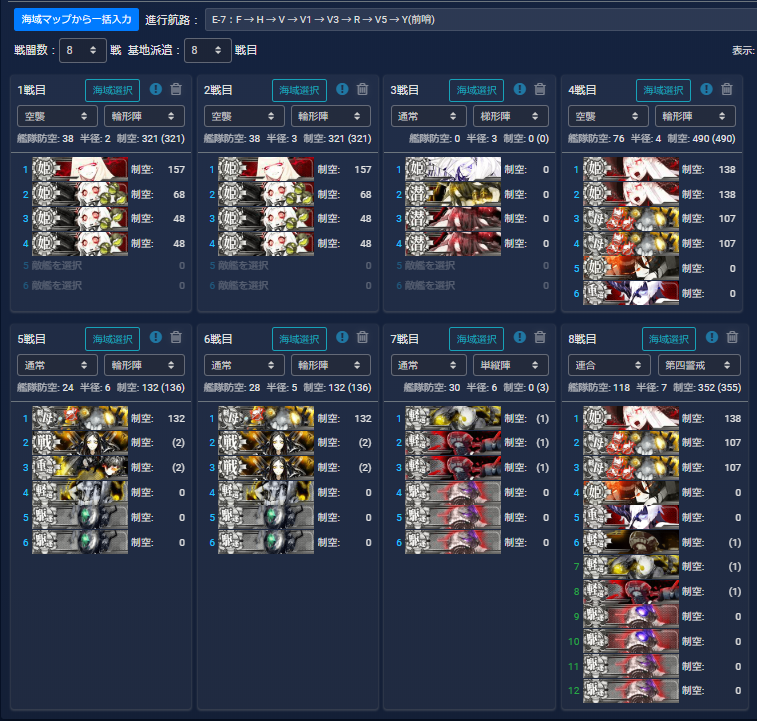Select battleship ship 2 in 6戦目
Image resolution: width=757 pixels, height=721 pixels.
tap(266, 442)
